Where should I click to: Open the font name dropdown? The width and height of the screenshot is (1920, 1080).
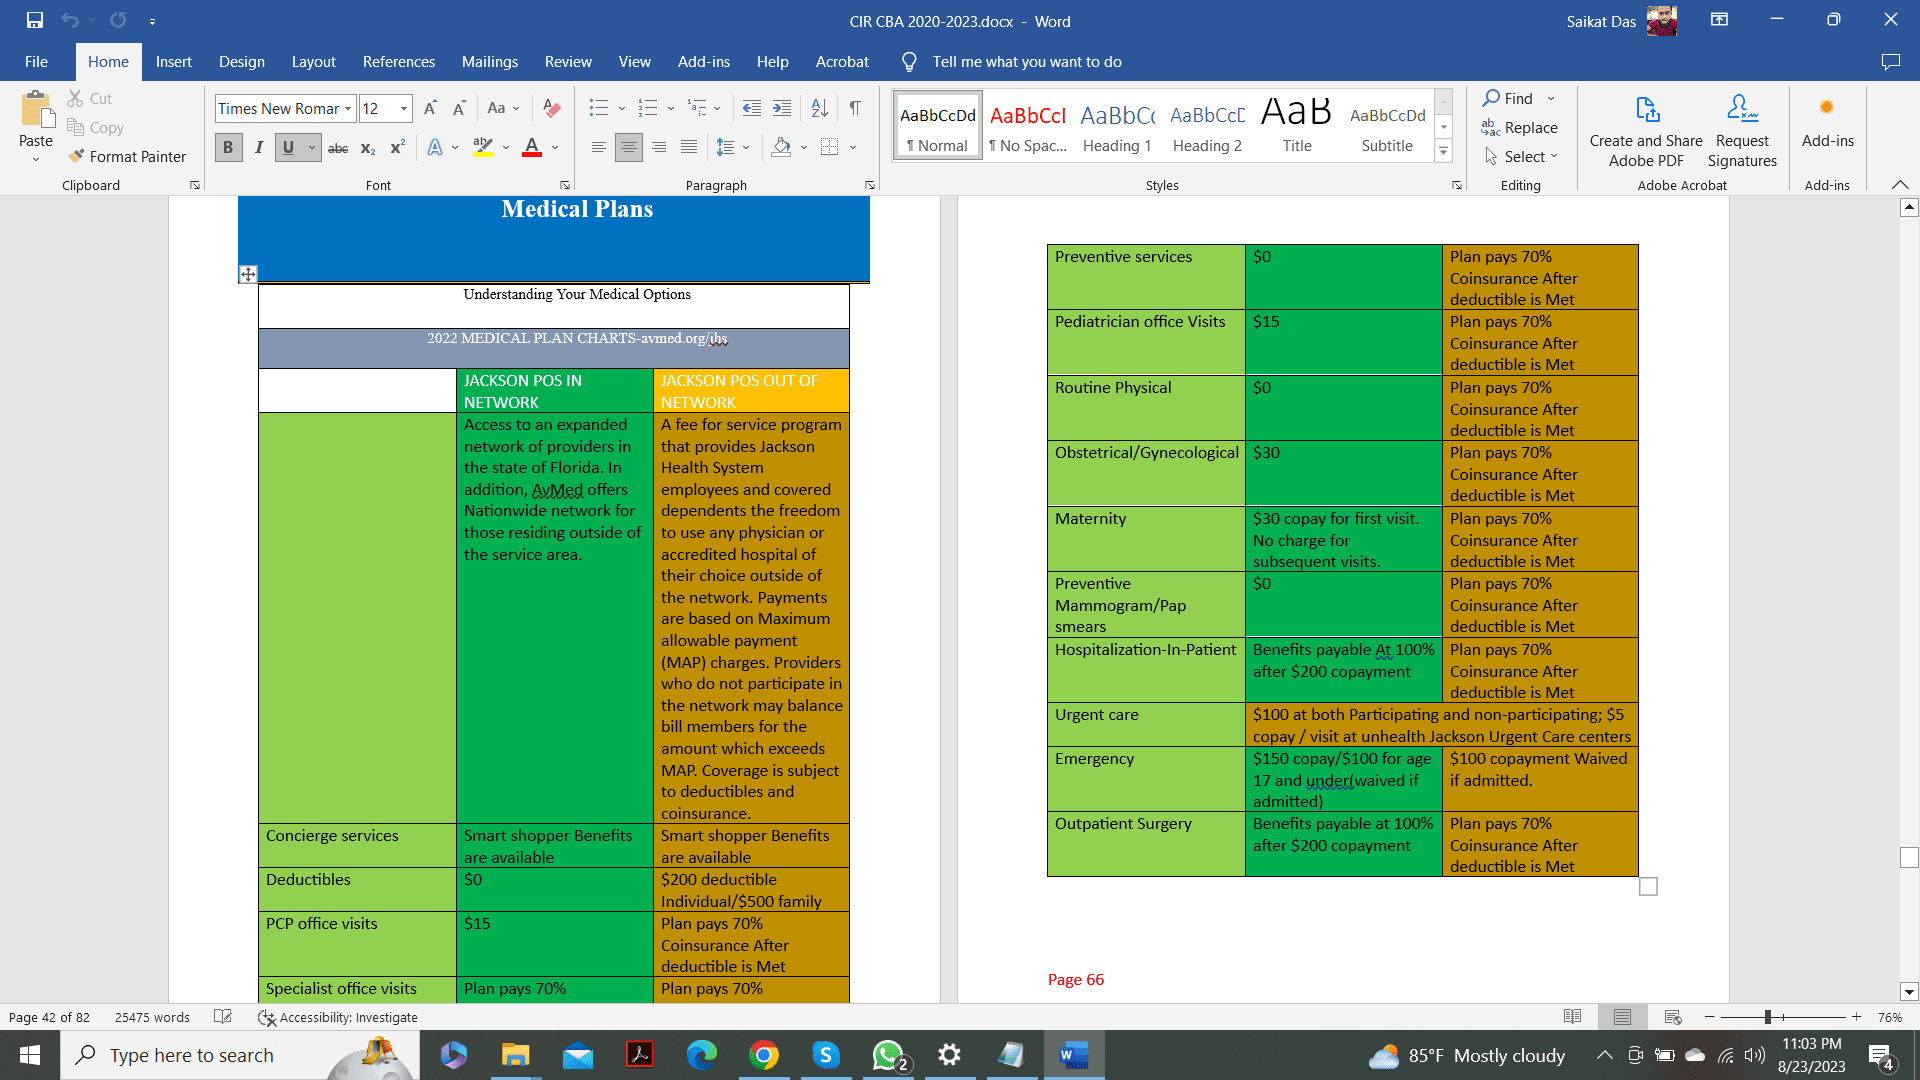point(348,108)
